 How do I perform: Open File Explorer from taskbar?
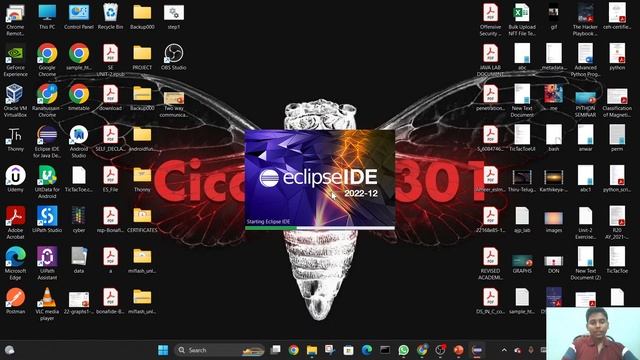pos(312,350)
